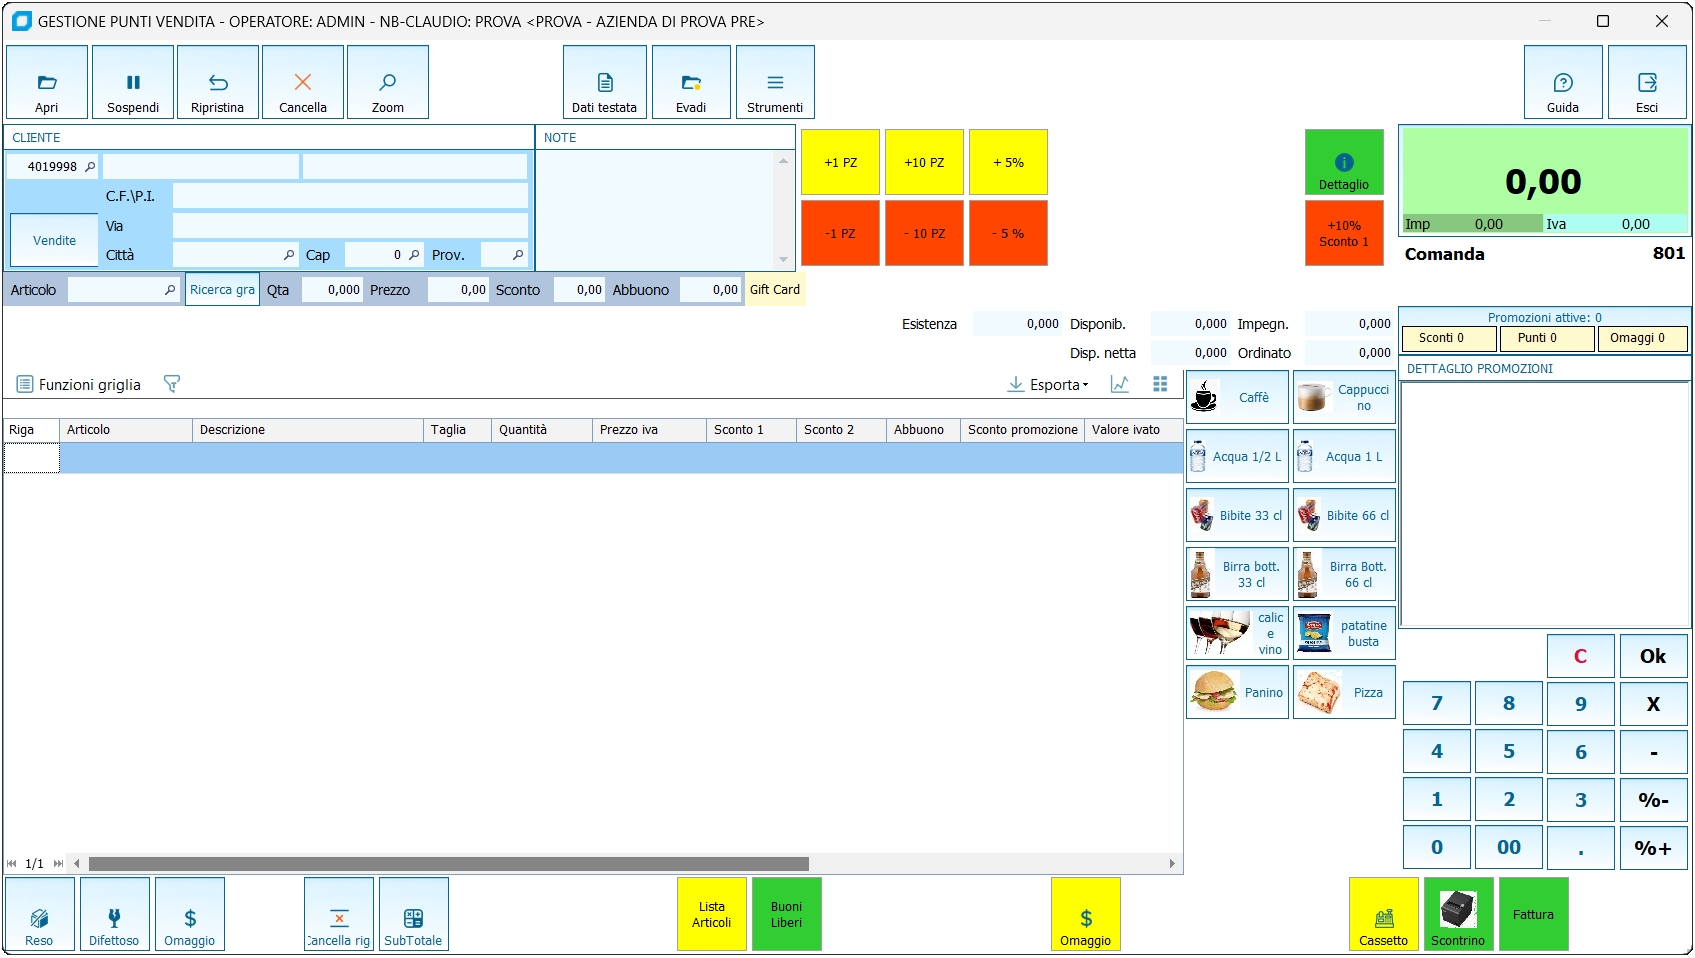Open the Guida help
The image size is (1695, 958).
point(1563,82)
